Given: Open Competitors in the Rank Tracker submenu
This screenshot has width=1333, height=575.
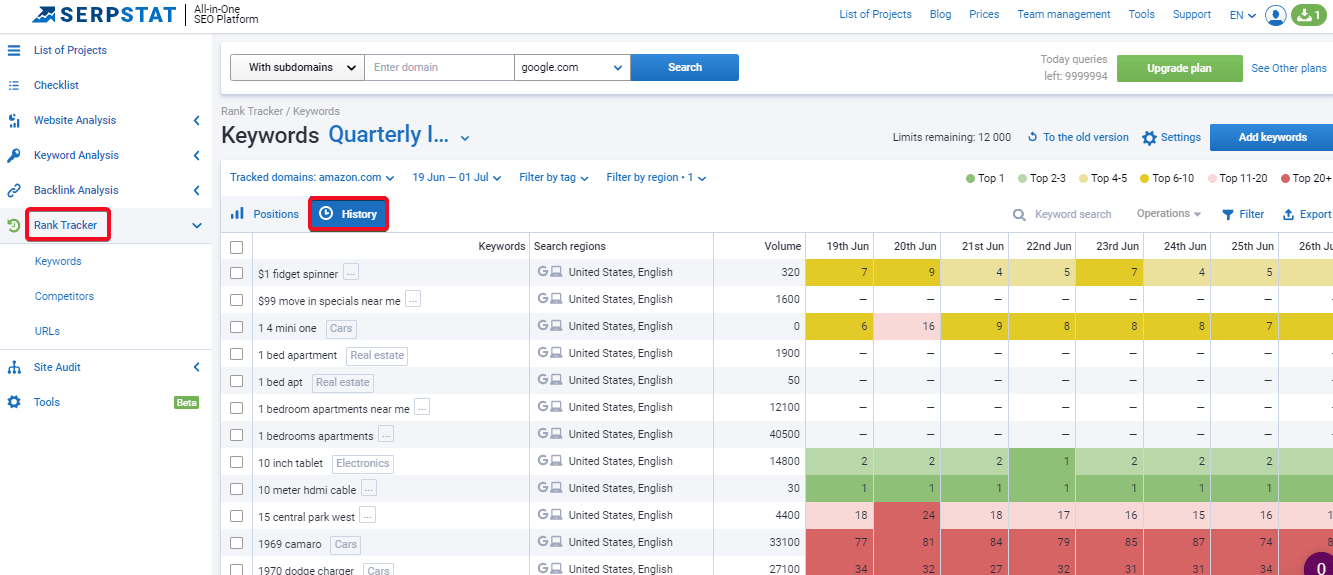Looking at the screenshot, I should coord(64,296).
